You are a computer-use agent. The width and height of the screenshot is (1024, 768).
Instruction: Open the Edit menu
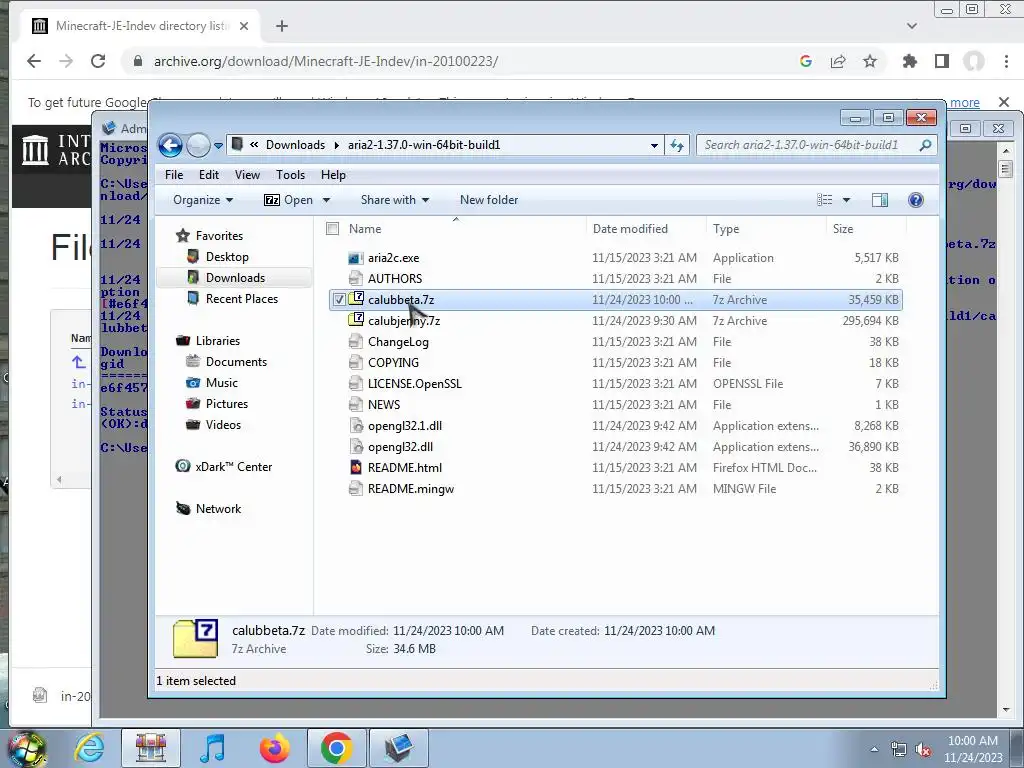209,175
